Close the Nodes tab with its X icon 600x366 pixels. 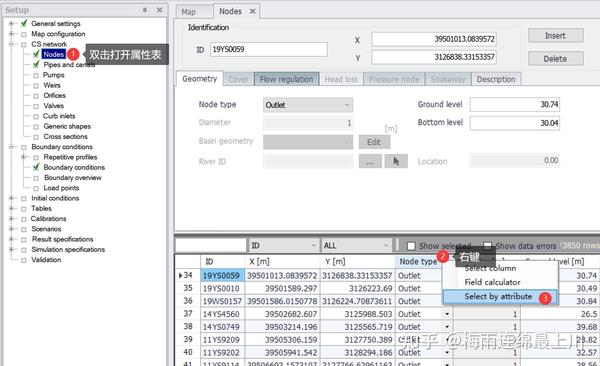253,11
